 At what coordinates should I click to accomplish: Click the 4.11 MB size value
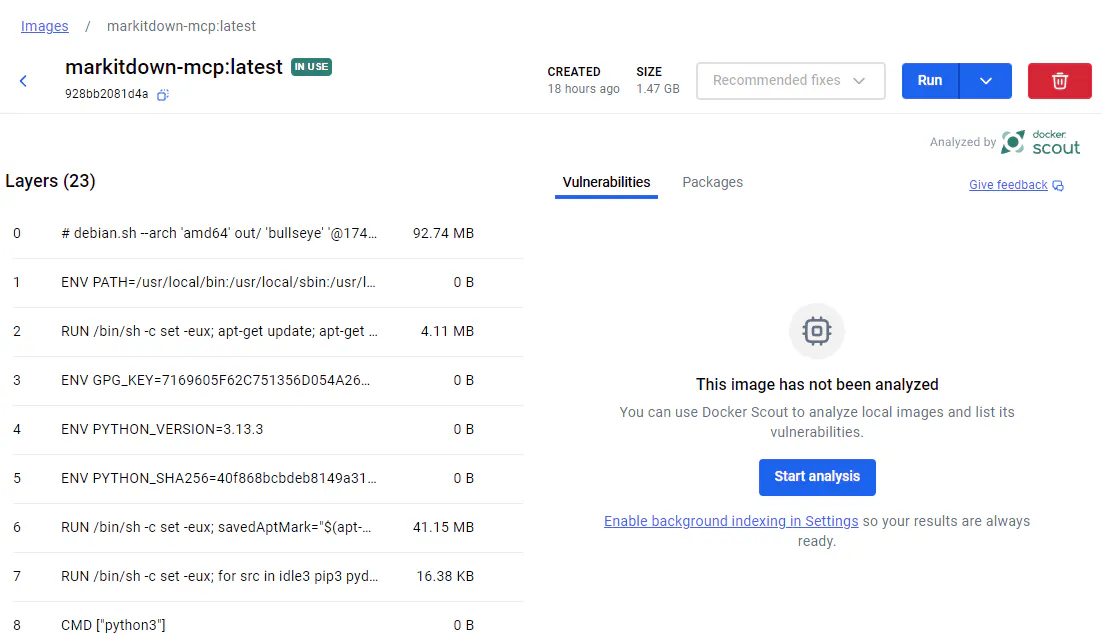[x=447, y=332]
